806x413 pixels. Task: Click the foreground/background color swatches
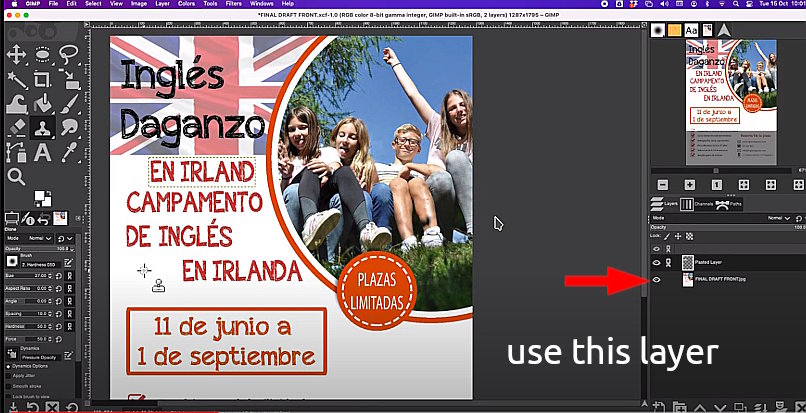click(43, 198)
